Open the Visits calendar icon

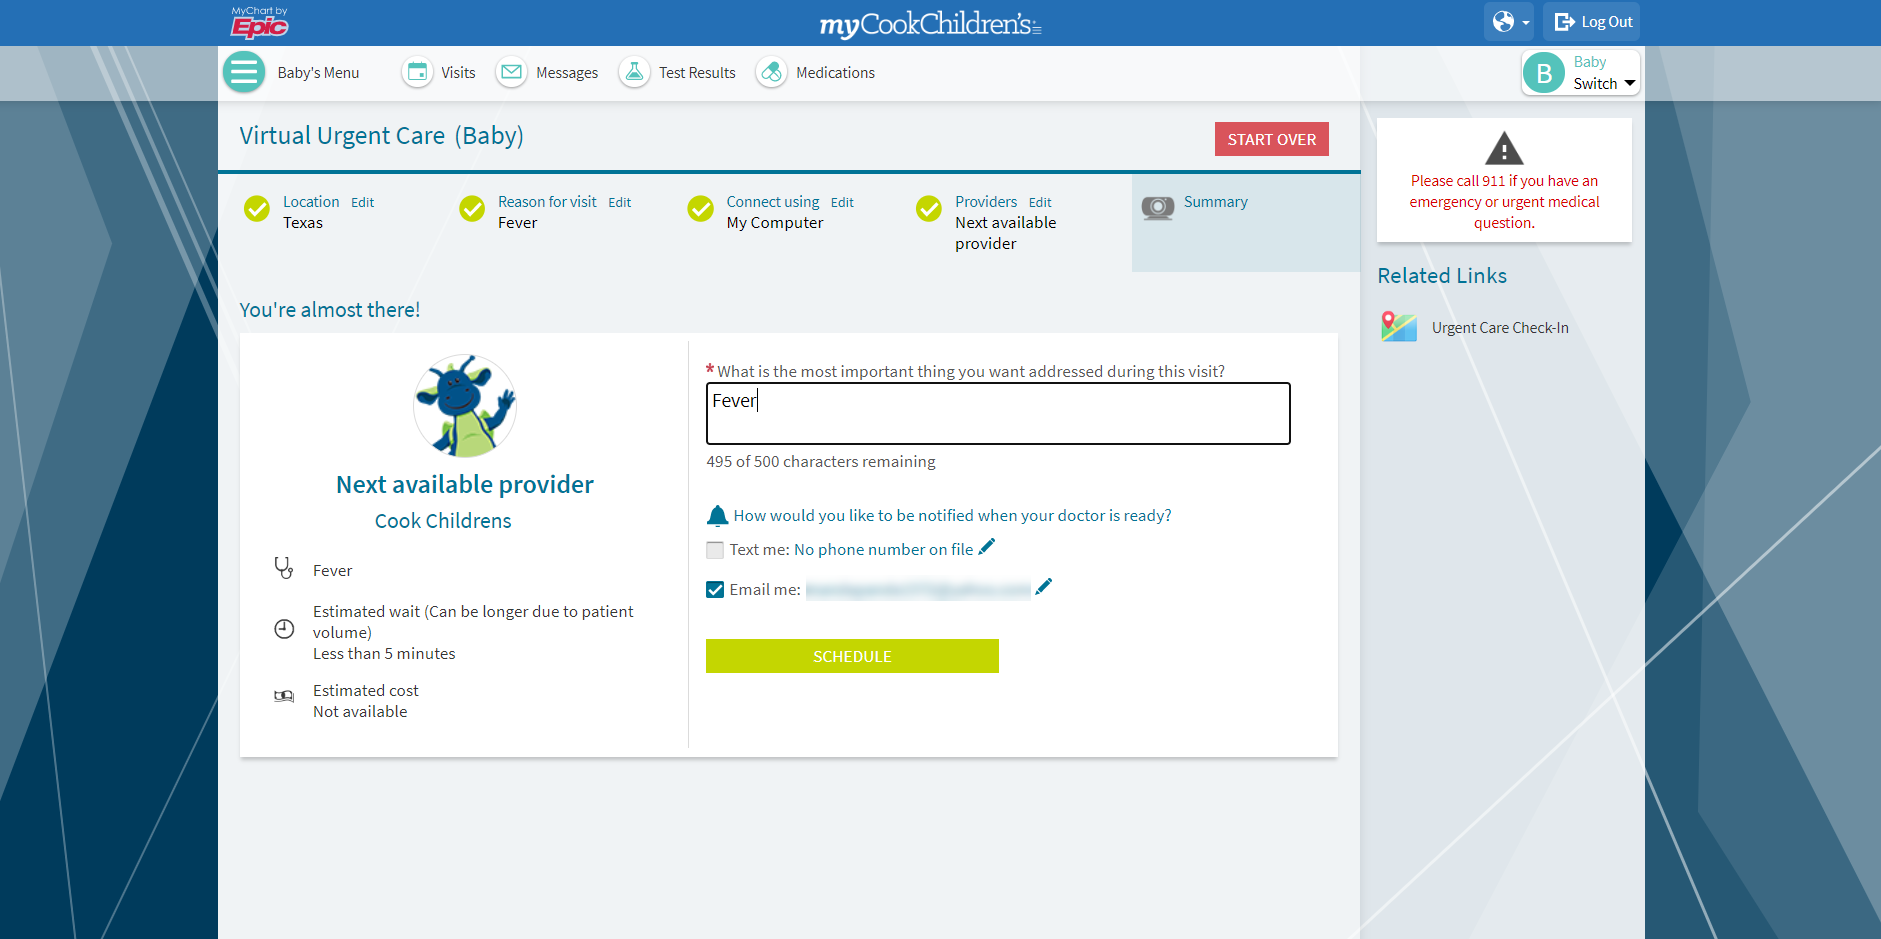417,72
